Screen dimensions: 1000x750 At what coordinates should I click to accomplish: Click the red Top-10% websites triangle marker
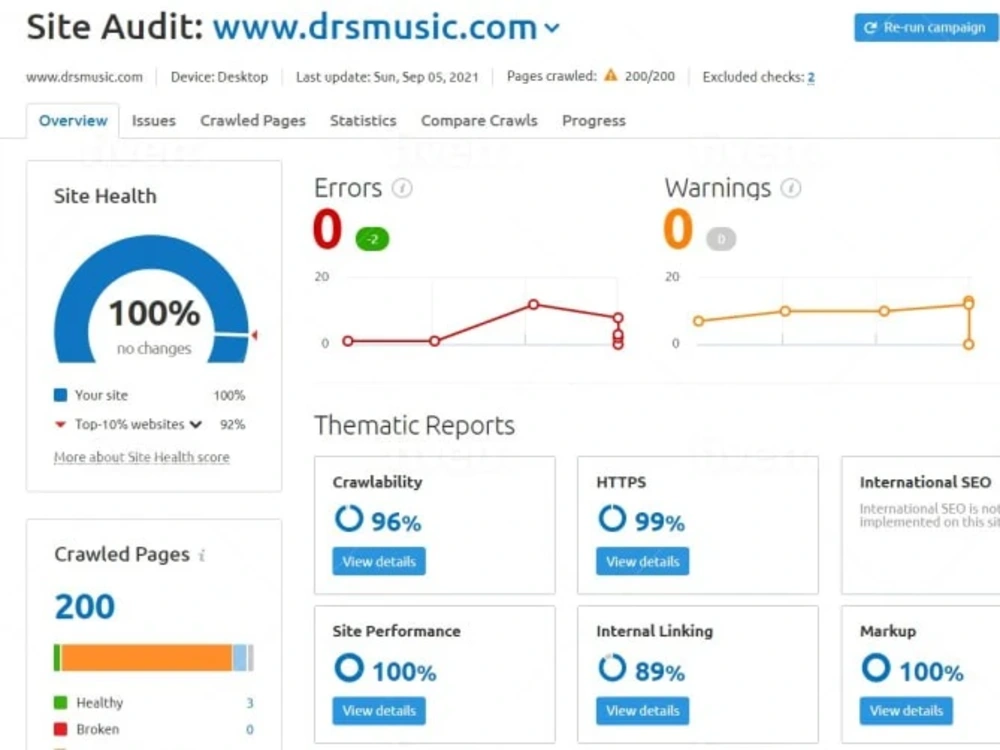click(60, 425)
